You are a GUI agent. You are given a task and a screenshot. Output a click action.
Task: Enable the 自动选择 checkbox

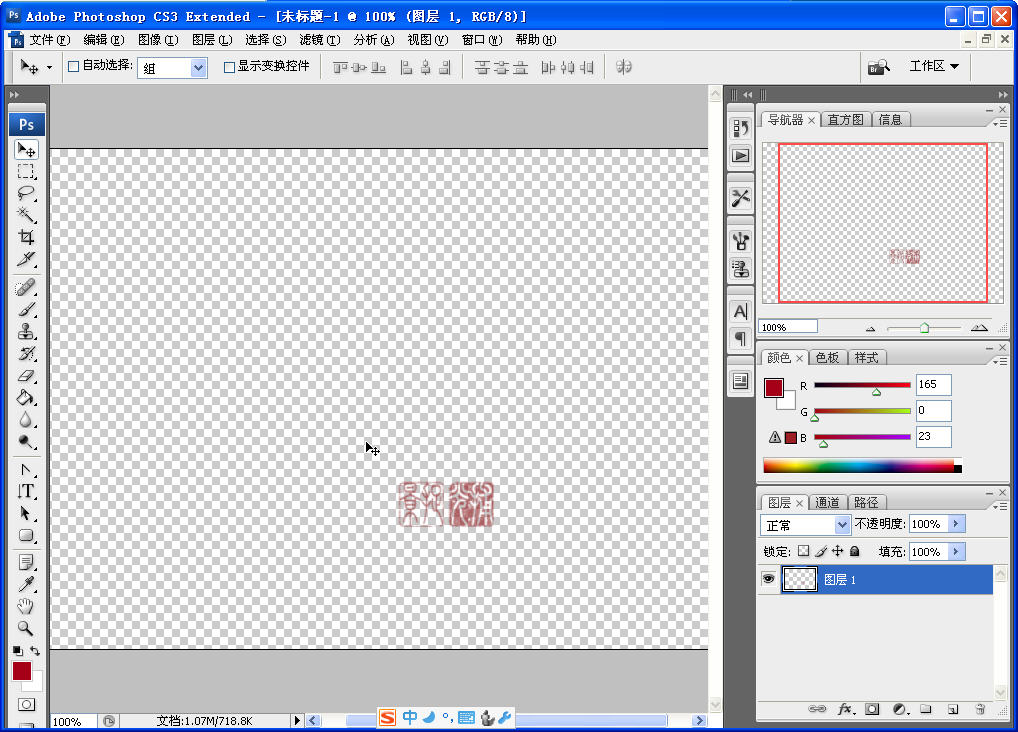(x=73, y=66)
